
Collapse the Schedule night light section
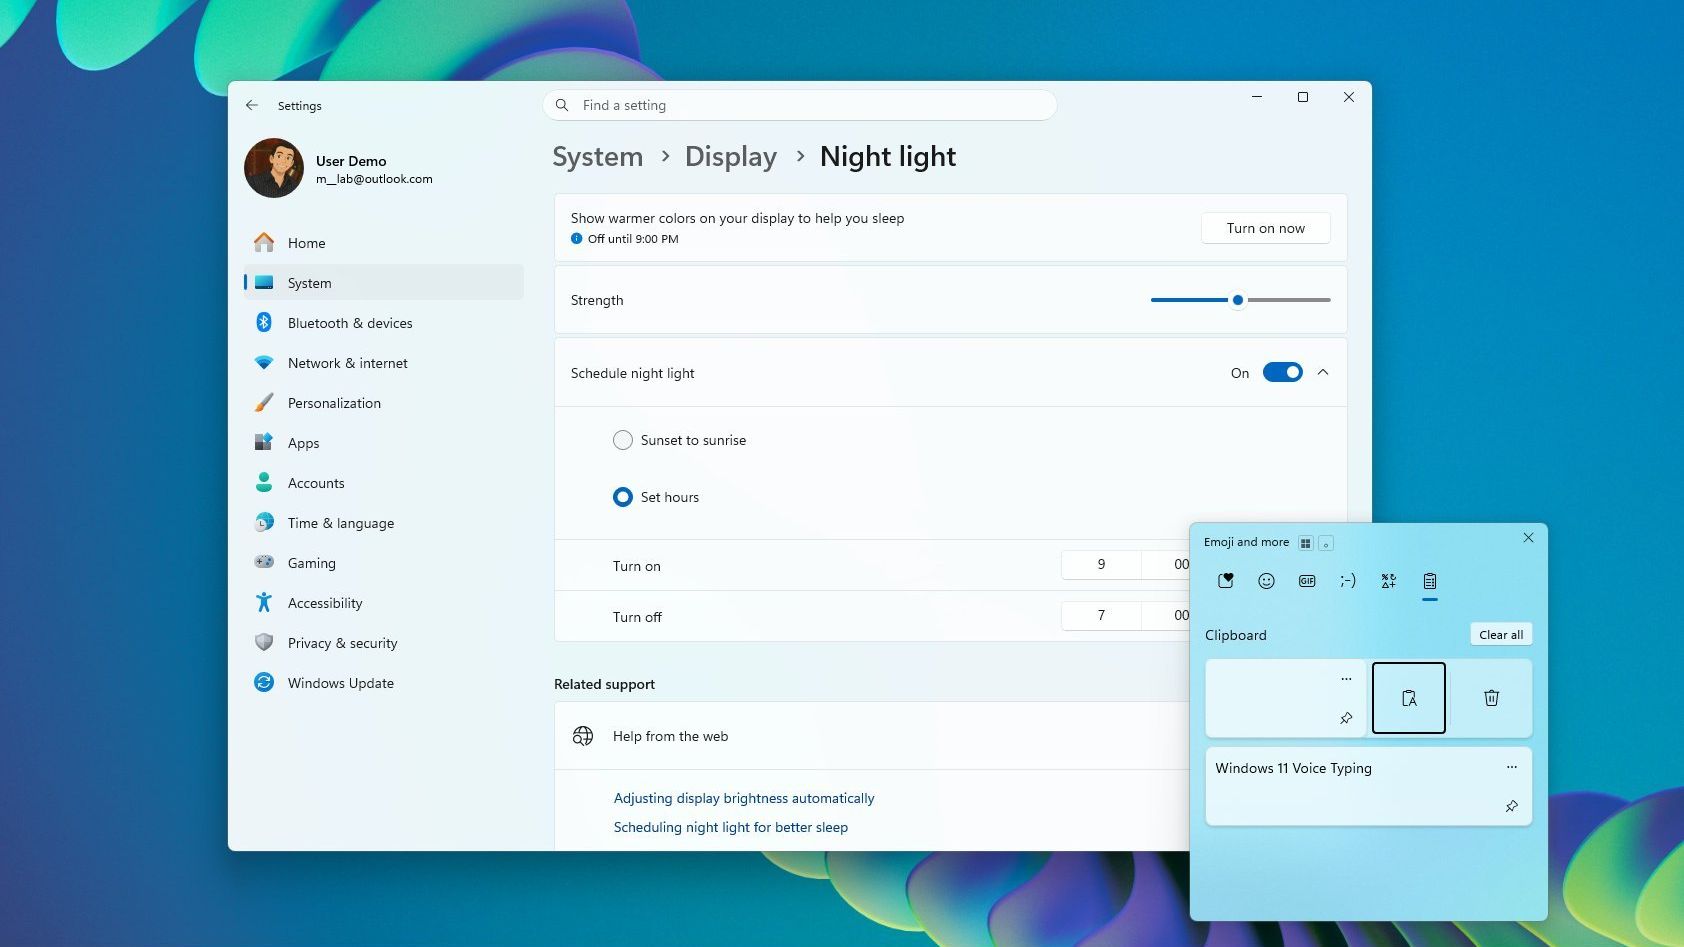[x=1323, y=372]
